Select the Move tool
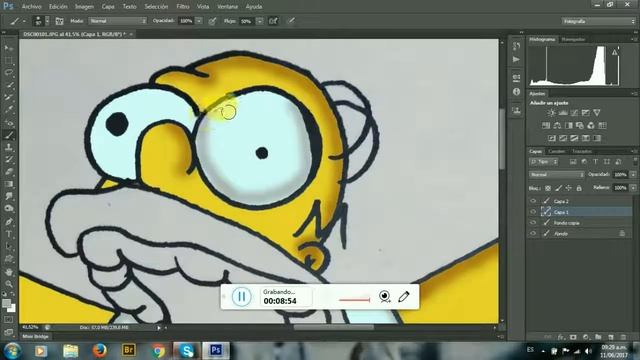This screenshot has height=360, width=640. click(9, 48)
